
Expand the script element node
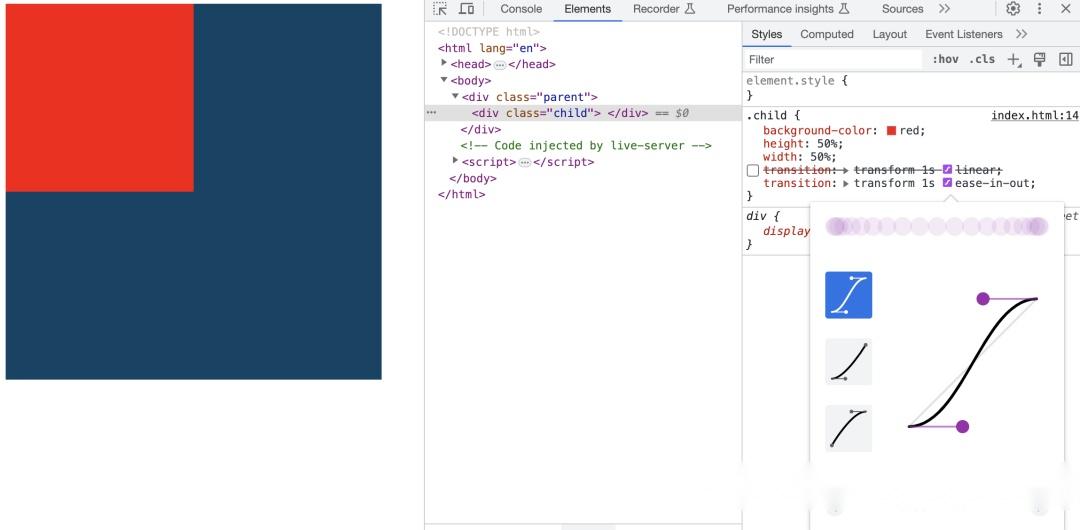click(455, 161)
